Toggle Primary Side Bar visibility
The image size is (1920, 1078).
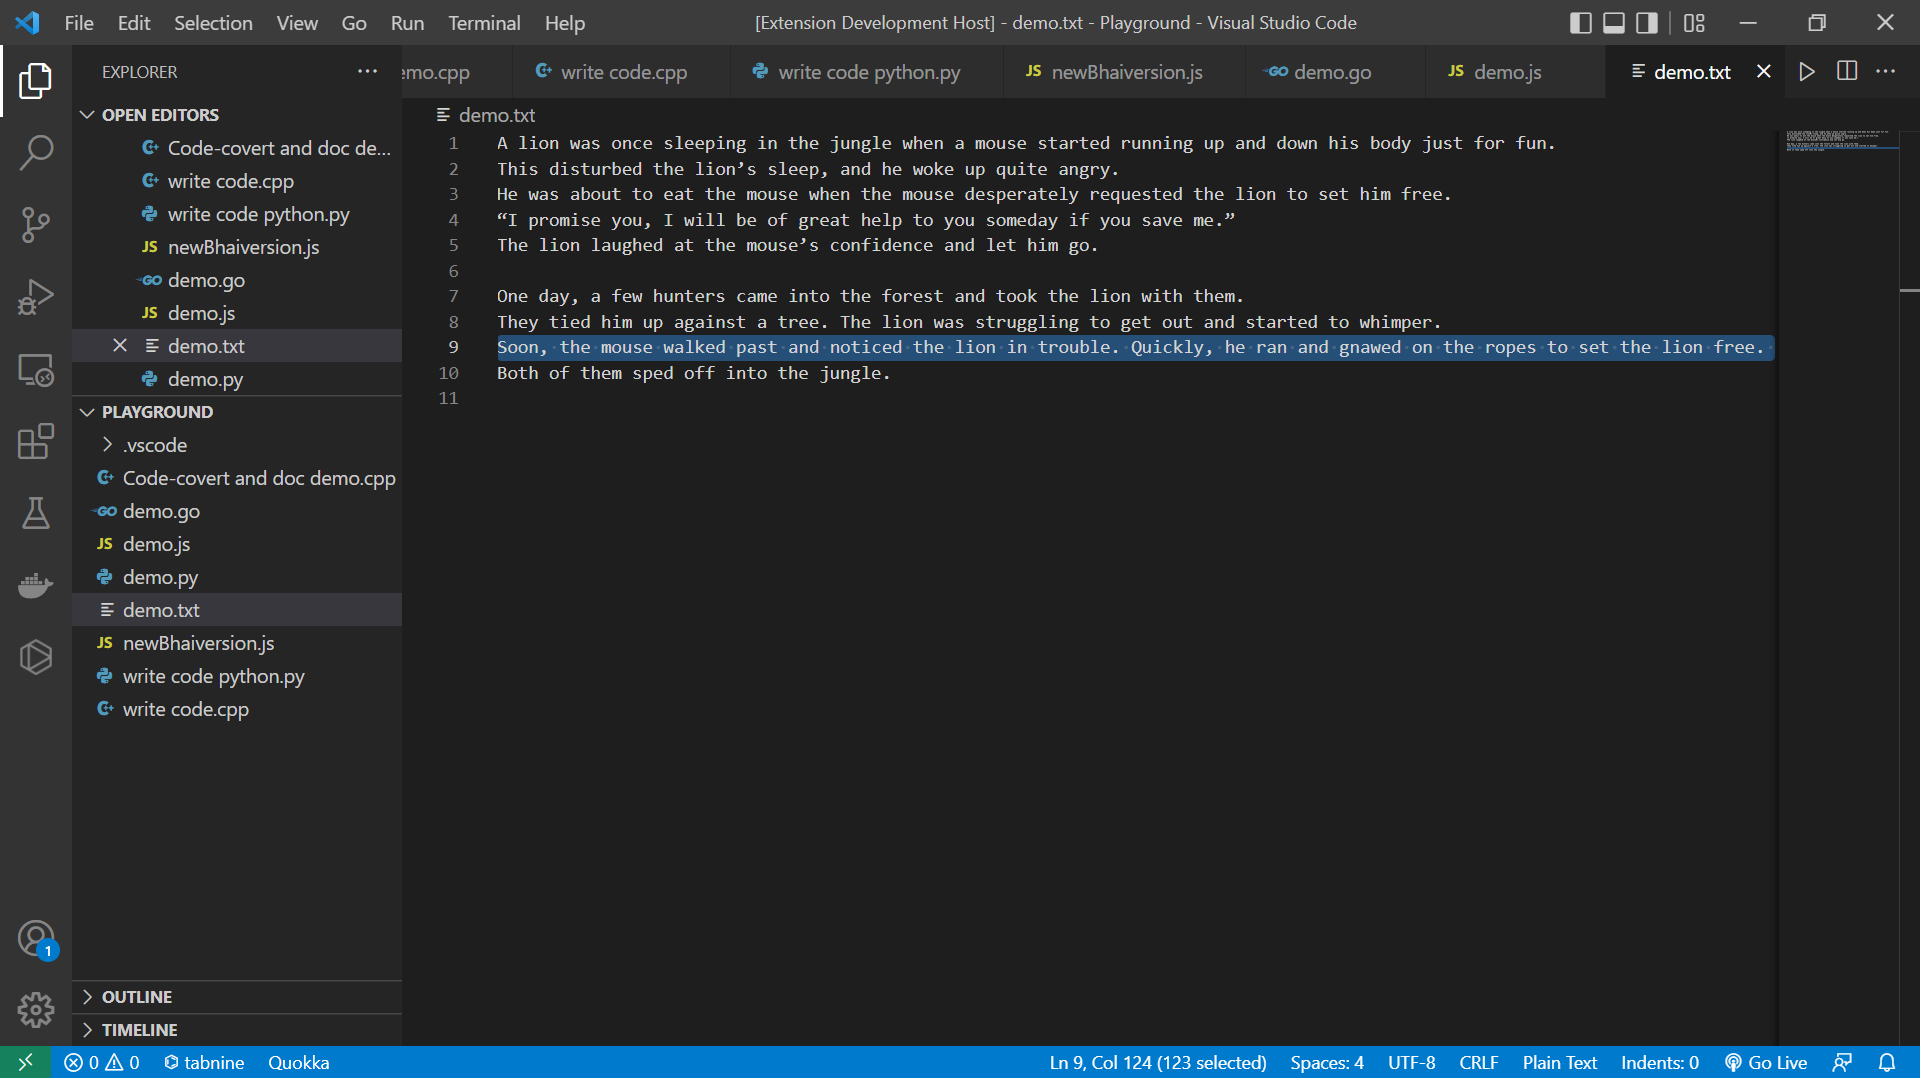point(1581,22)
